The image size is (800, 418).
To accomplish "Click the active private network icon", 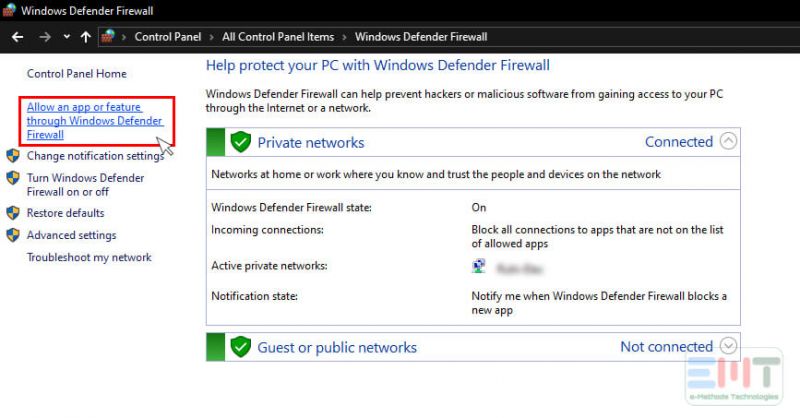I will click(x=480, y=267).
